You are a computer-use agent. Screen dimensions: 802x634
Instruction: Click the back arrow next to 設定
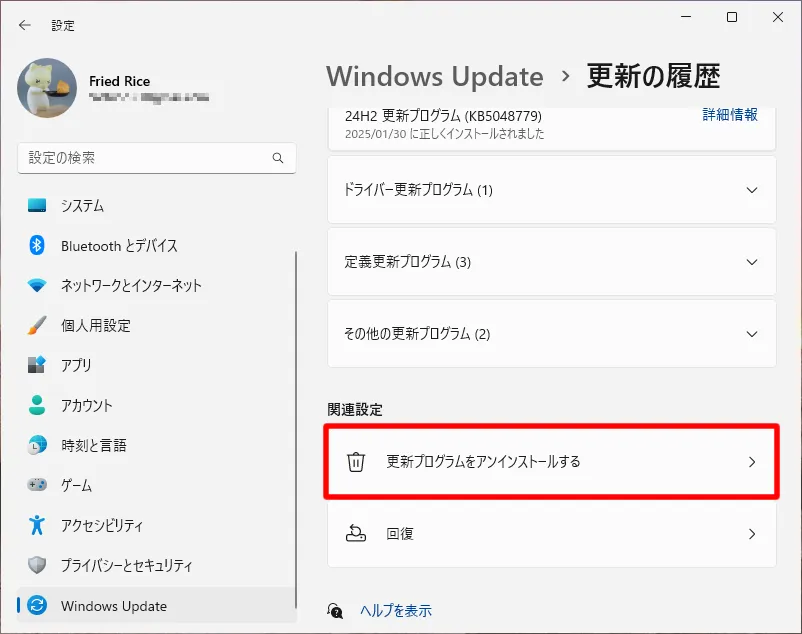25,25
